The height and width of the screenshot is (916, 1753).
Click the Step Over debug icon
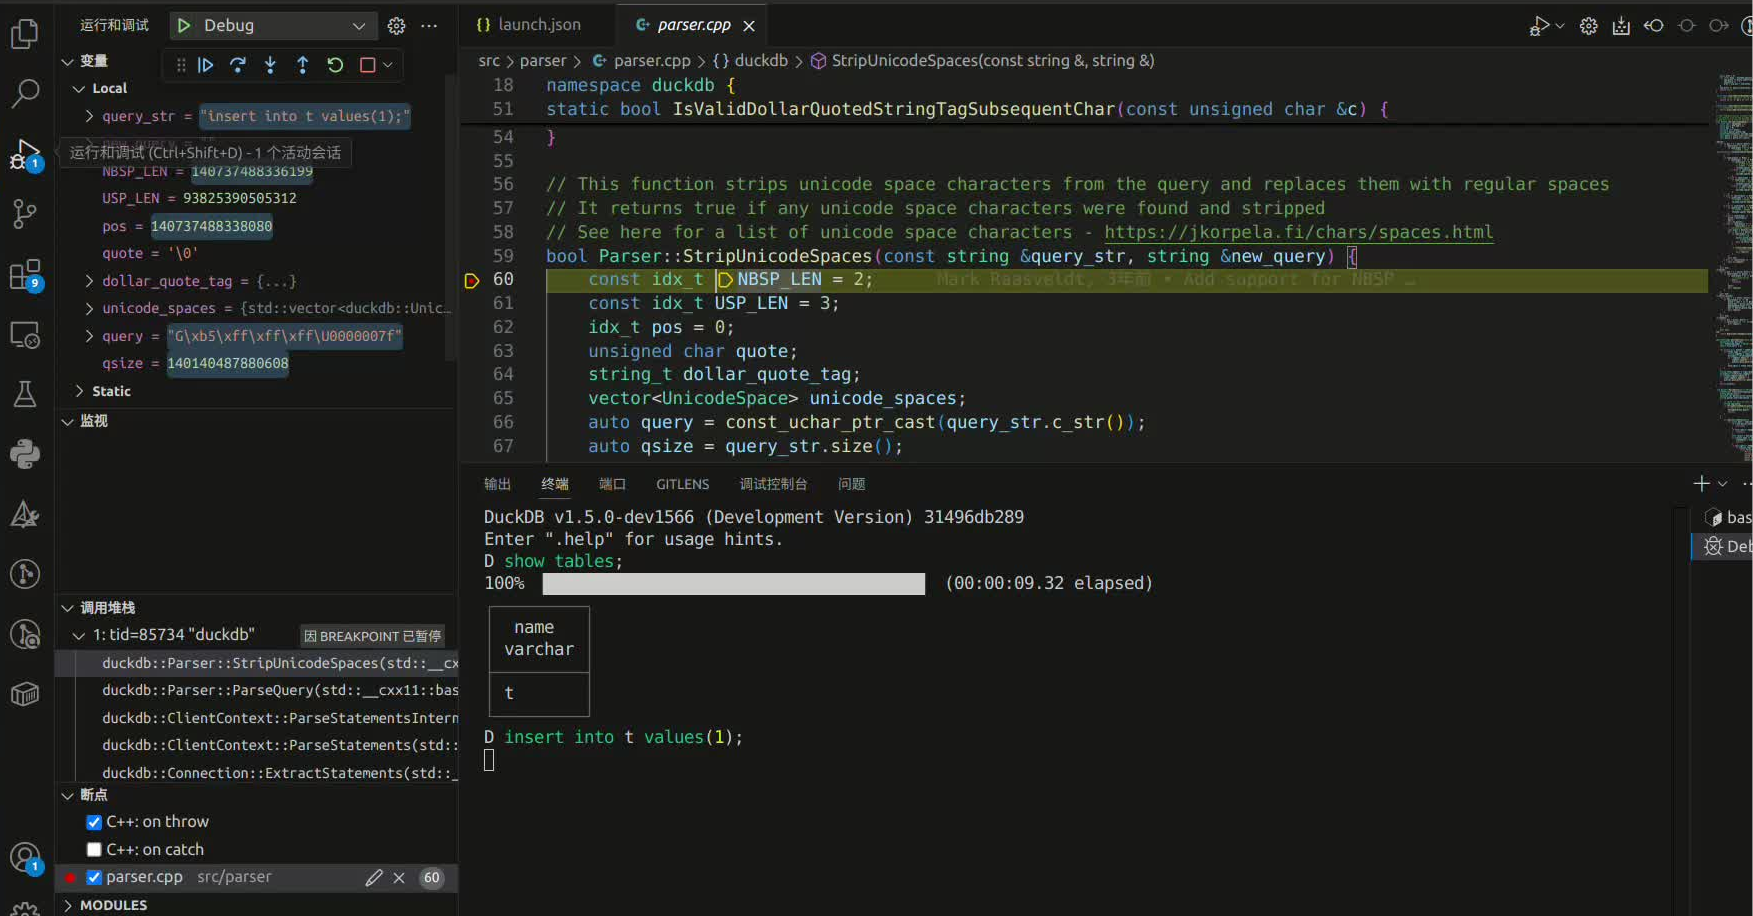(238, 65)
